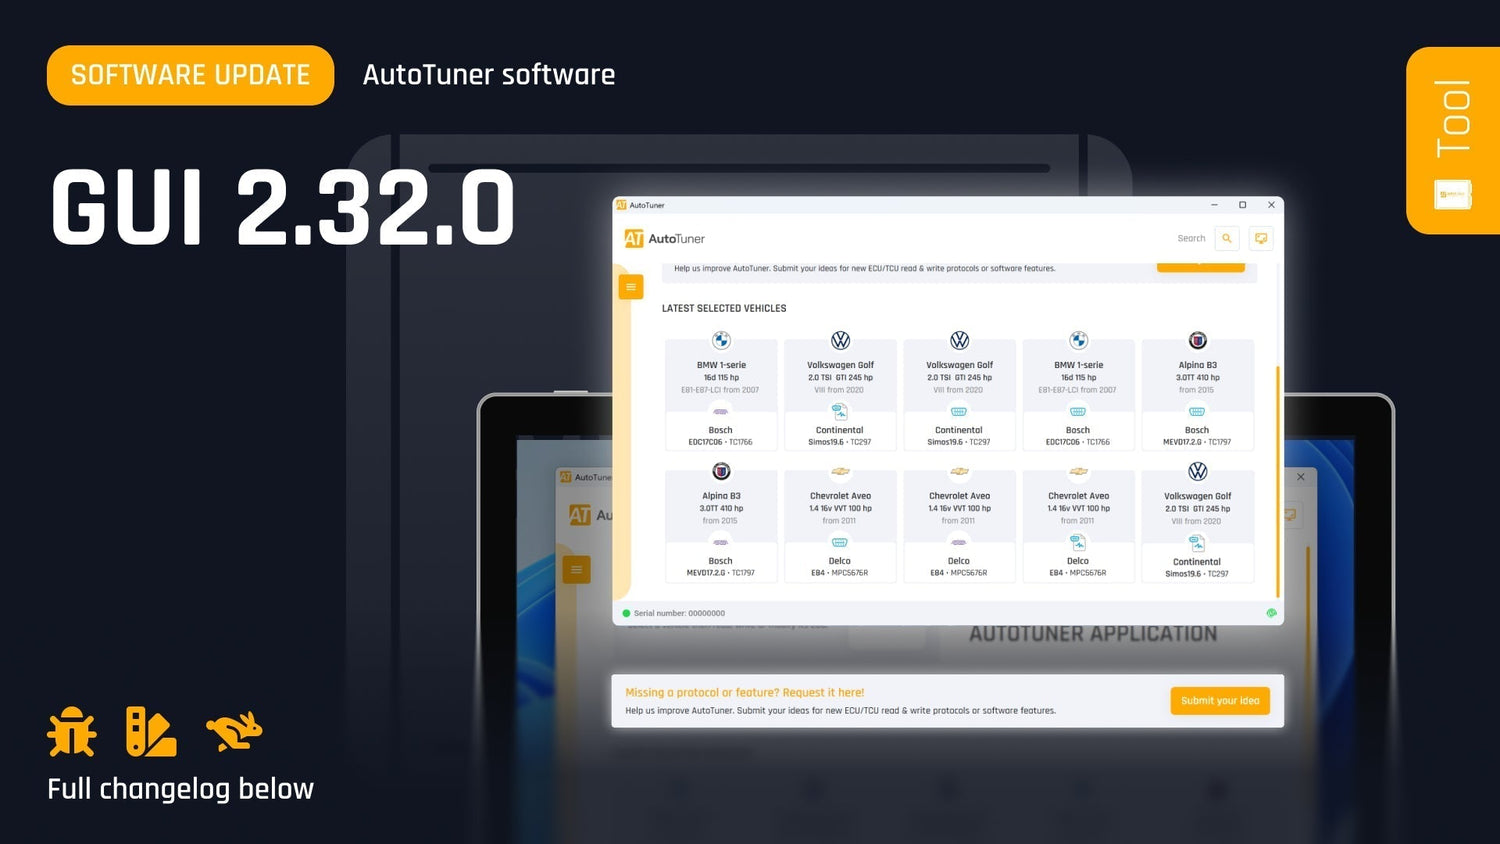The width and height of the screenshot is (1500, 844).
Task: Click the GUI 2.32.0 title text
Action: coord(283,208)
